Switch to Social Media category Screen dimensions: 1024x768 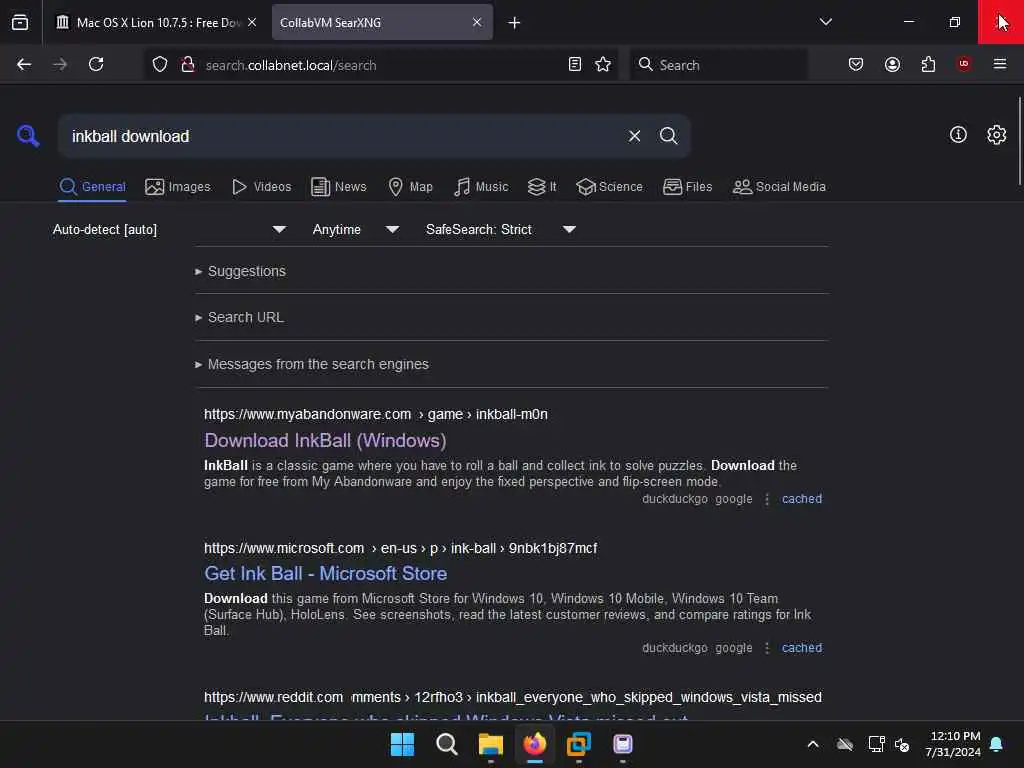coord(779,187)
